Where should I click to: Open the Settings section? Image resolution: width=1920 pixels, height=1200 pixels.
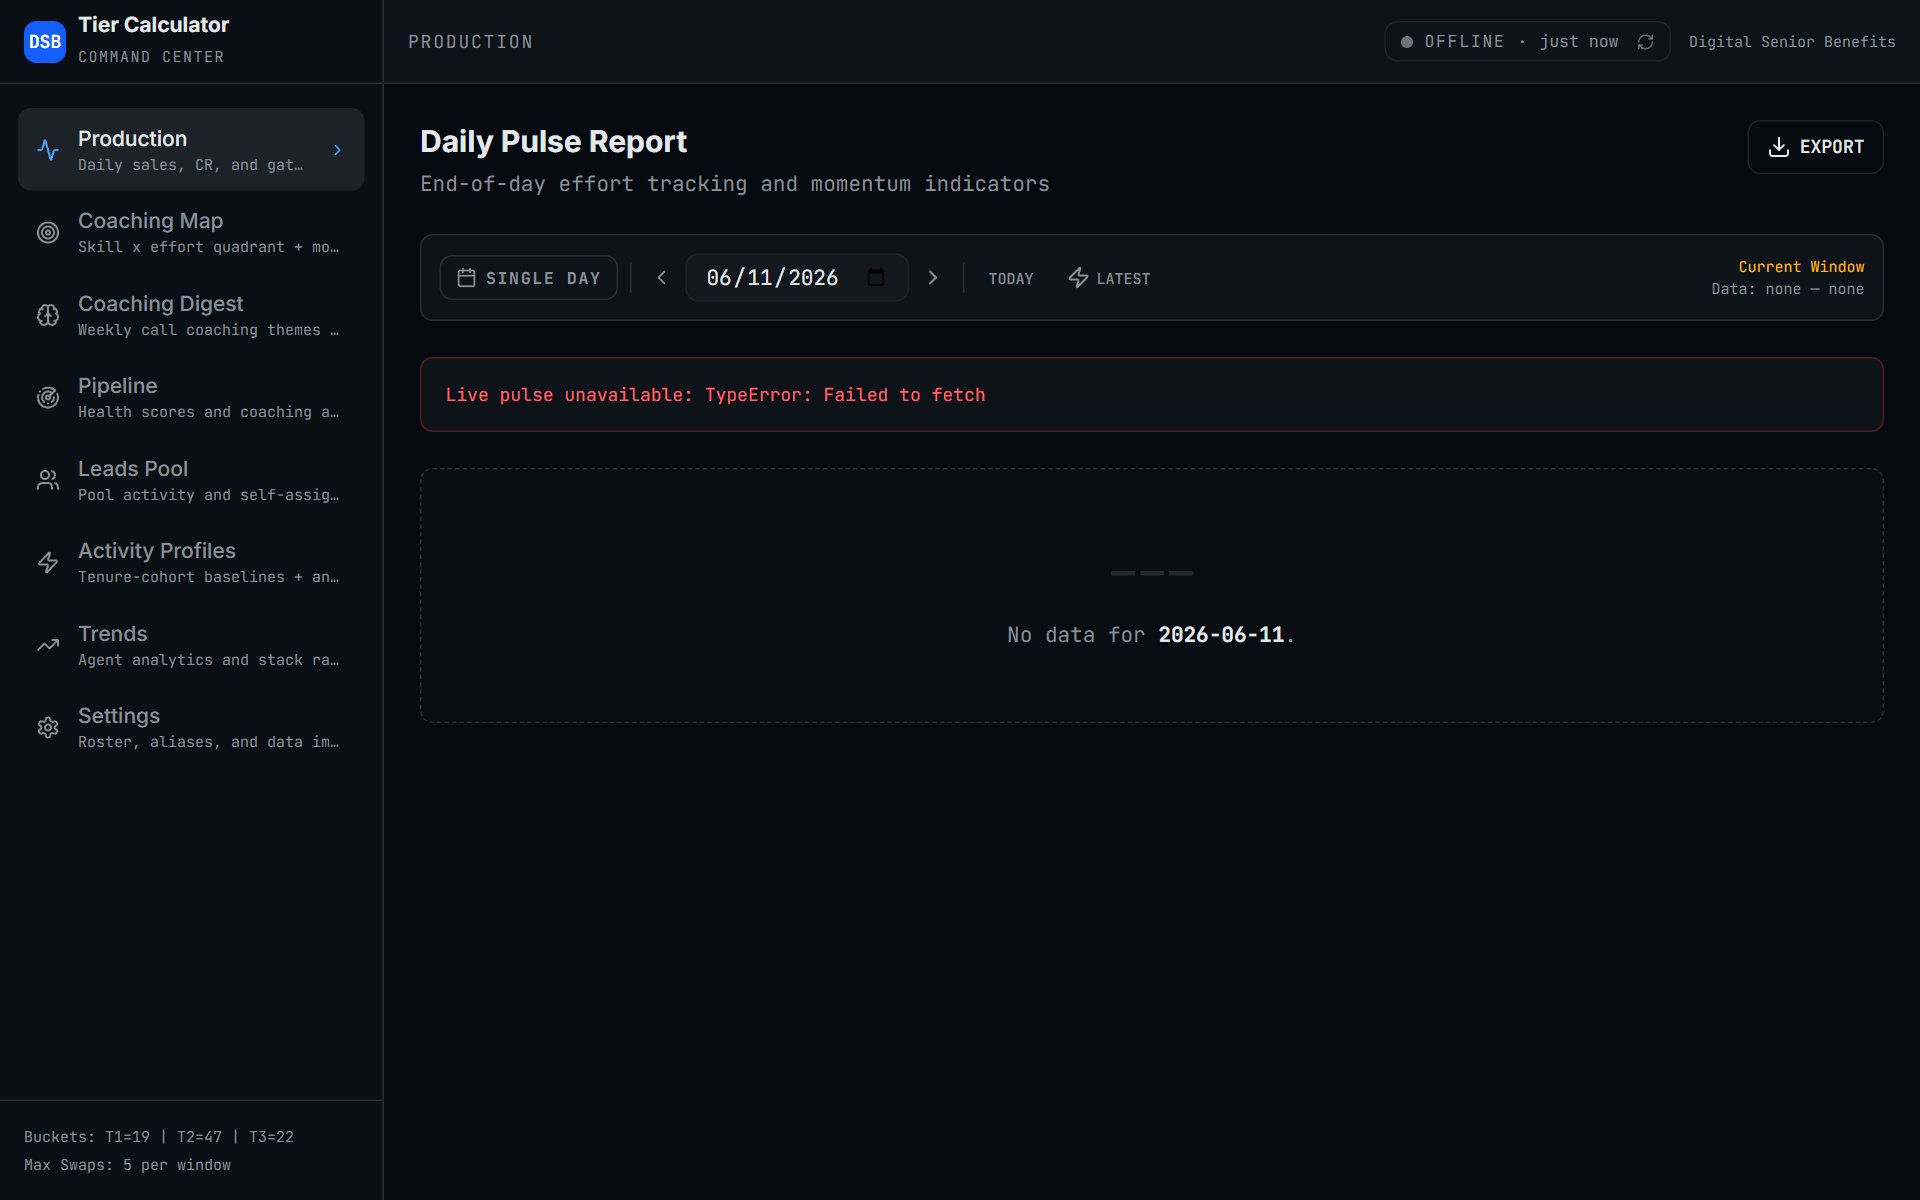(x=191, y=727)
